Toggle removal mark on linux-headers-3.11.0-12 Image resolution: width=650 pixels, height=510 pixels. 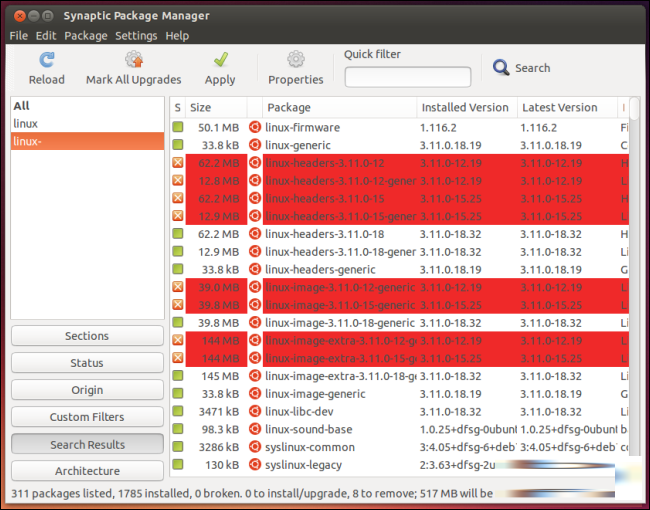tap(178, 163)
